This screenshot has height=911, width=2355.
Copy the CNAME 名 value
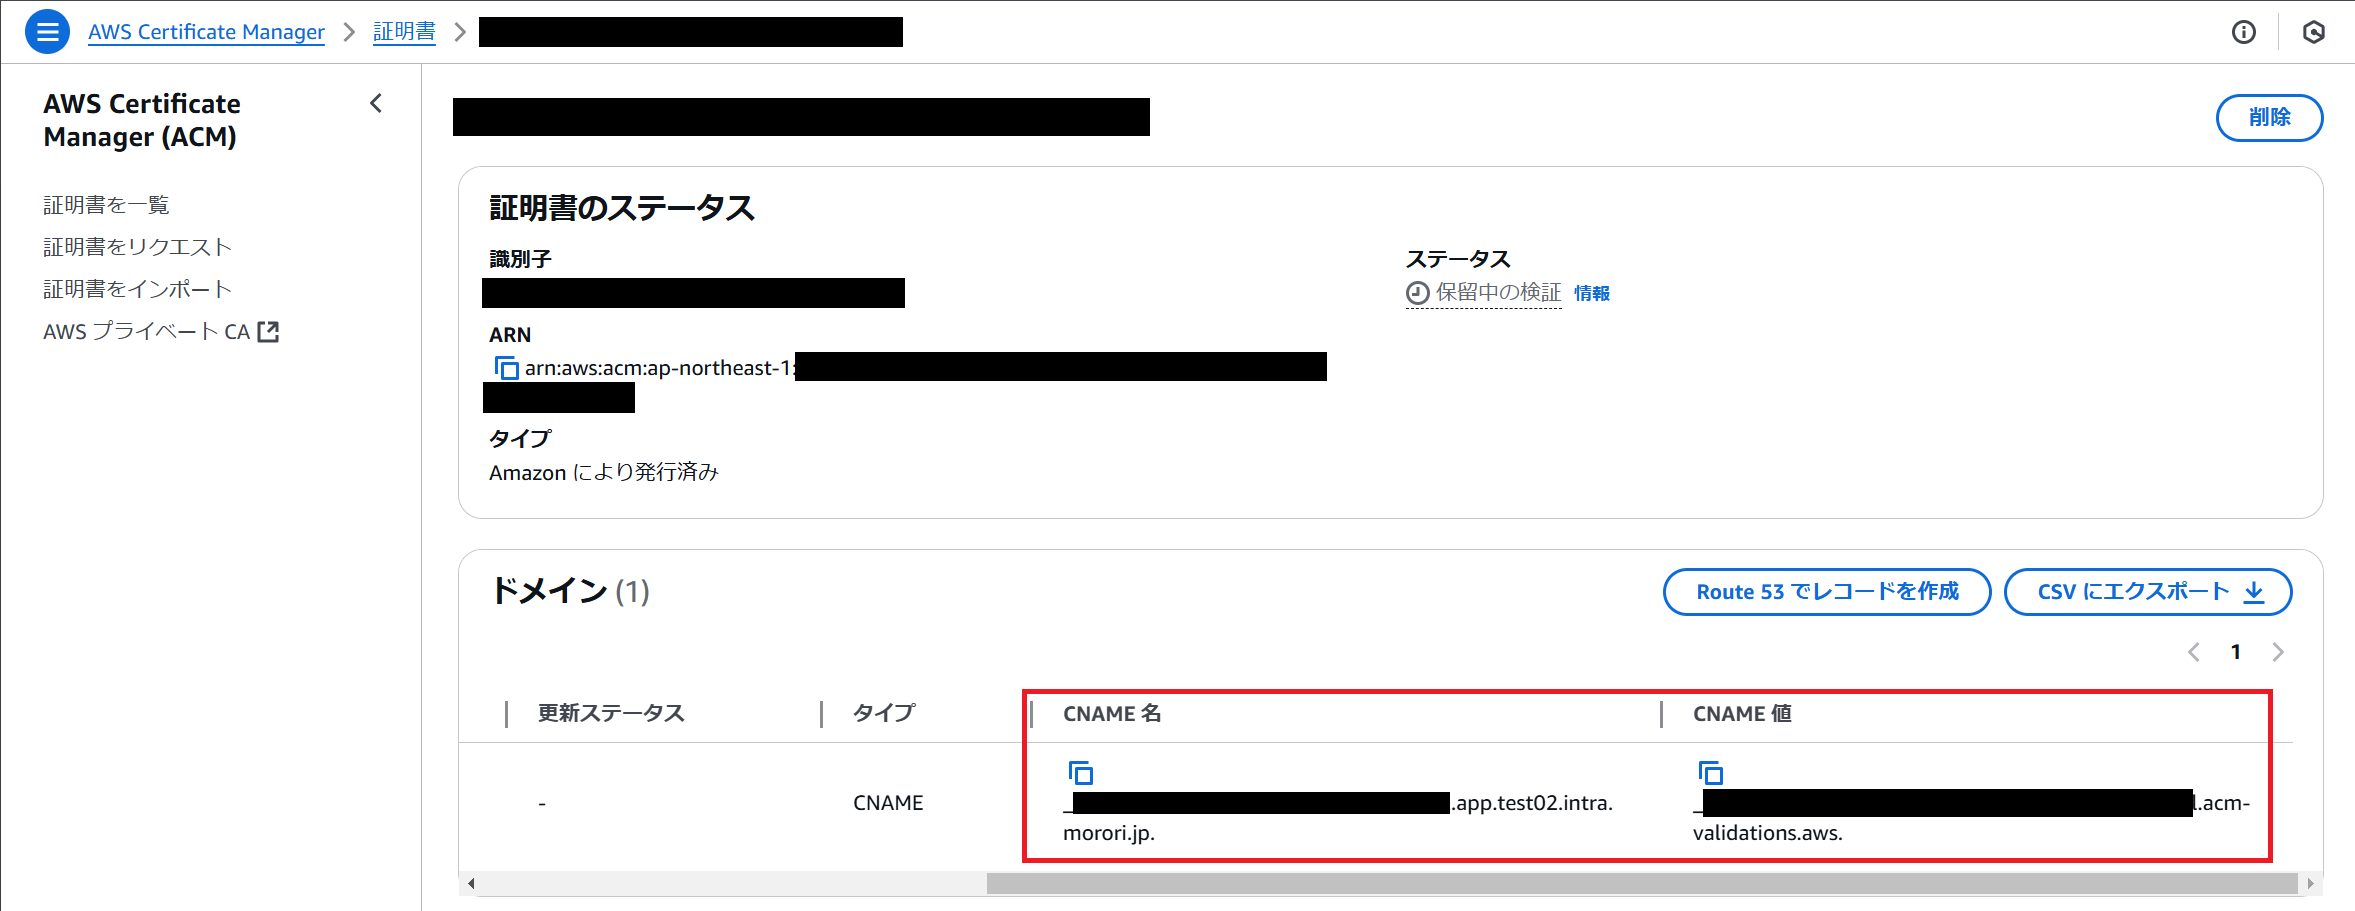click(x=1081, y=772)
